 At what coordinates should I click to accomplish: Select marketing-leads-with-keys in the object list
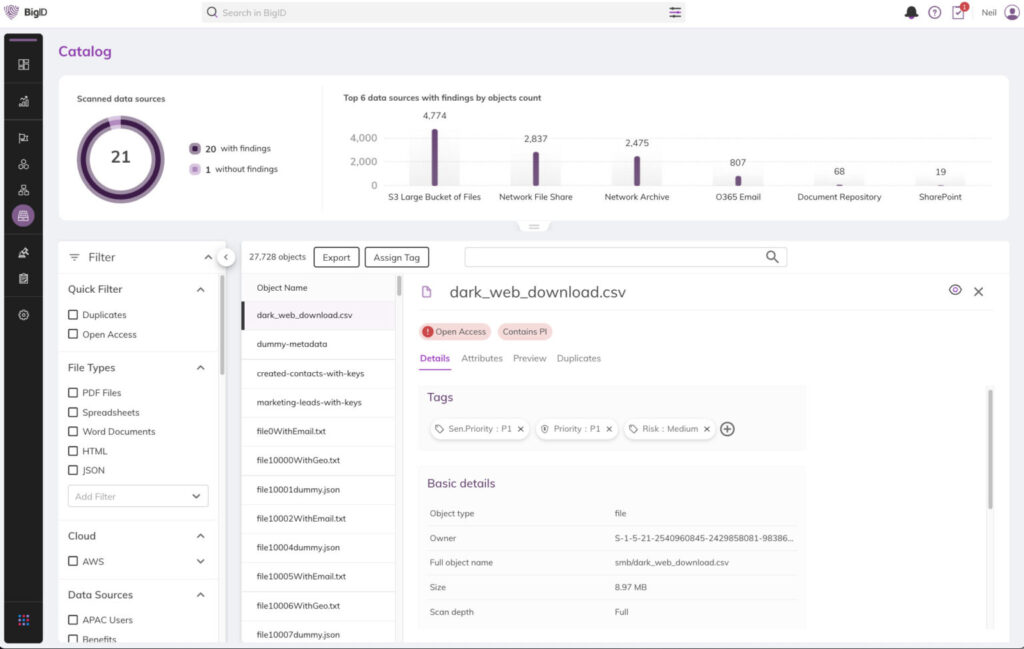click(319, 402)
